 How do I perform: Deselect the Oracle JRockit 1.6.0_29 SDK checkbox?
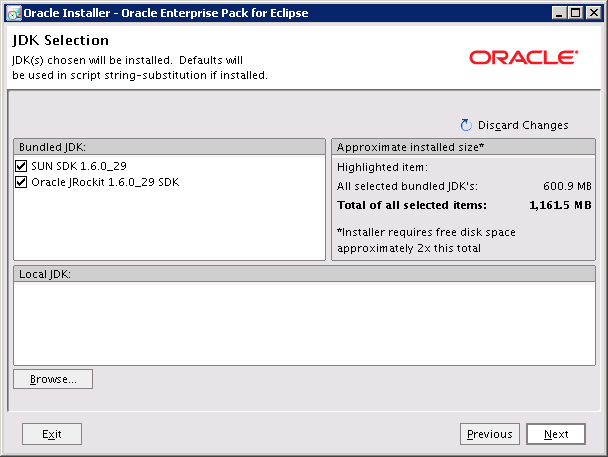(x=22, y=182)
